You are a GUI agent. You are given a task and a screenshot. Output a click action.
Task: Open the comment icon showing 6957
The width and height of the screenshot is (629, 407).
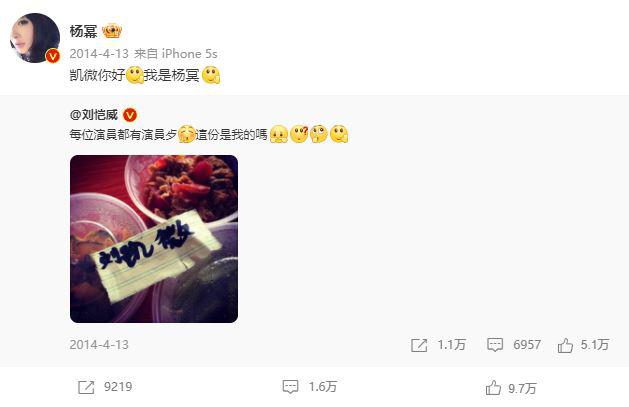495,345
